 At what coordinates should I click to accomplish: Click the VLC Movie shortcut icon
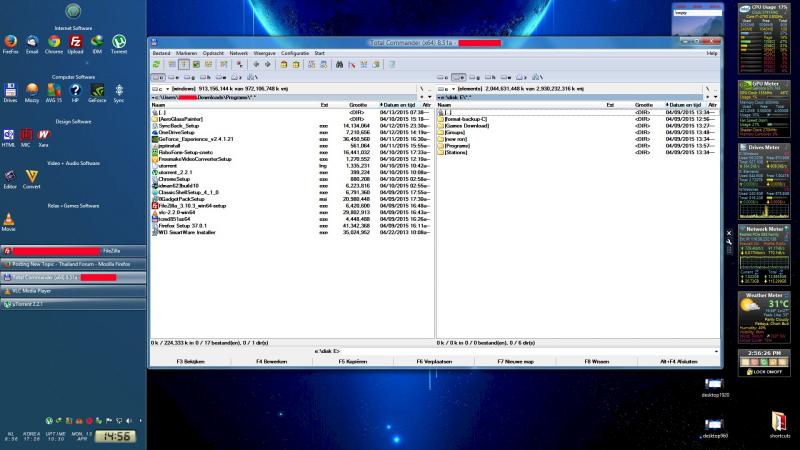pyautogui.click(x=9, y=222)
